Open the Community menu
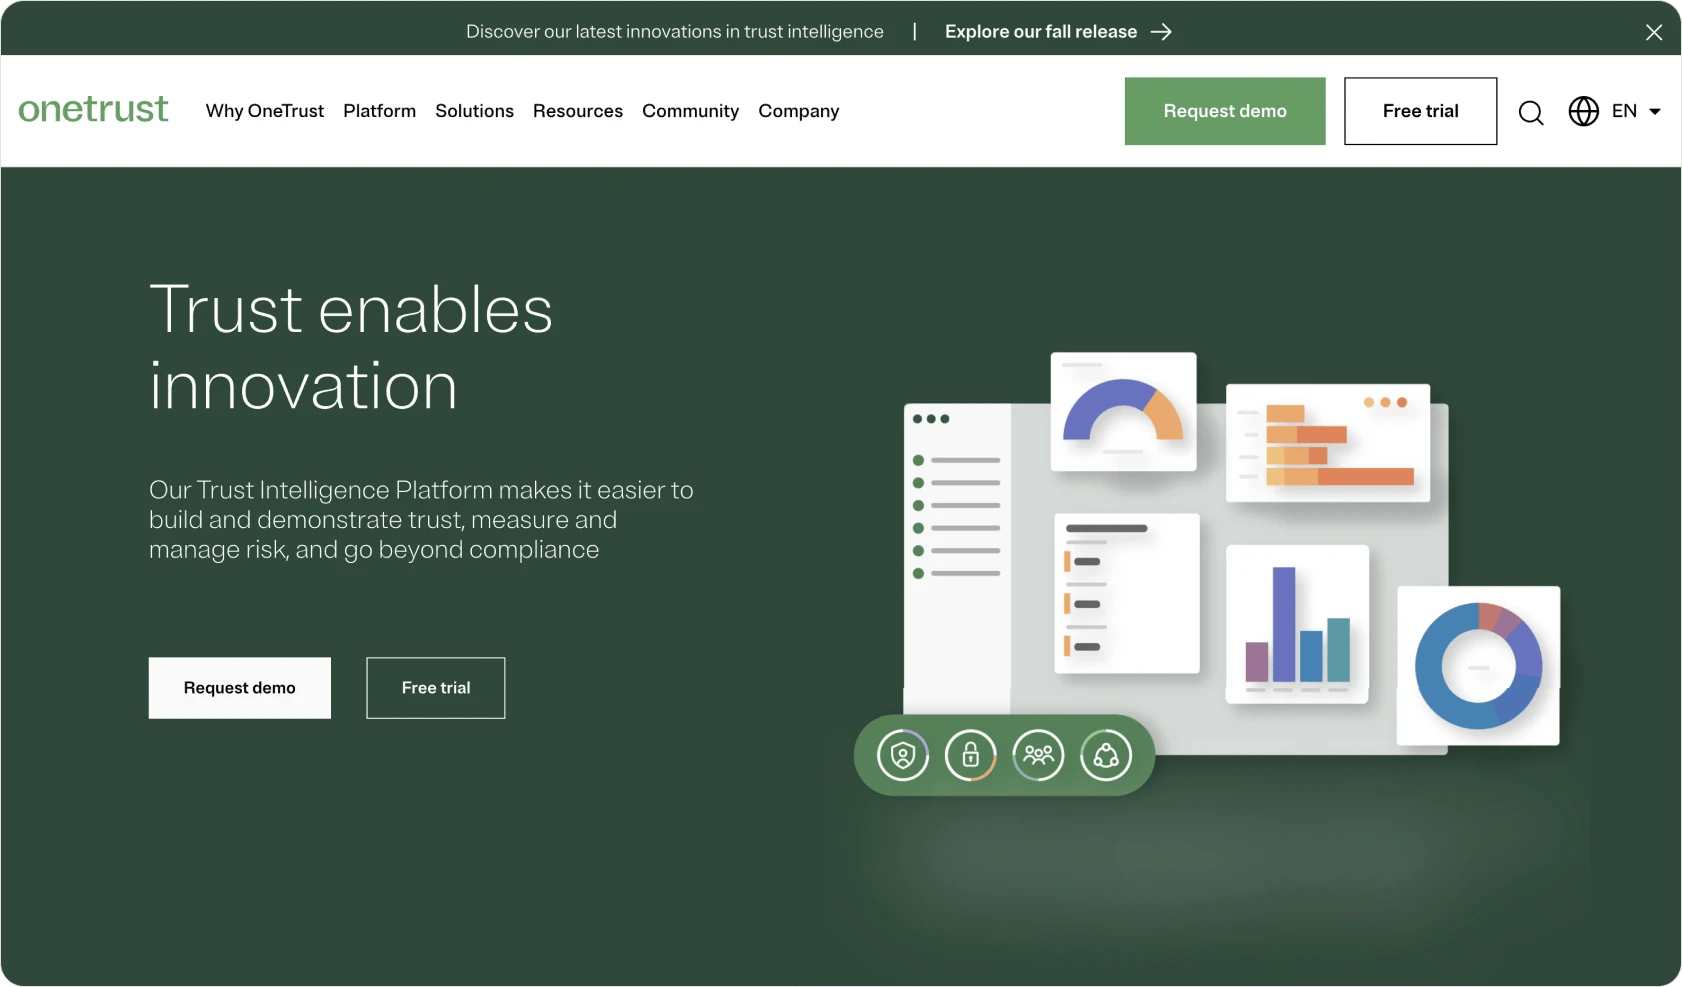The height and width of the screenshot is (987, 1682). pyautogui.click(x=690, y=111)
